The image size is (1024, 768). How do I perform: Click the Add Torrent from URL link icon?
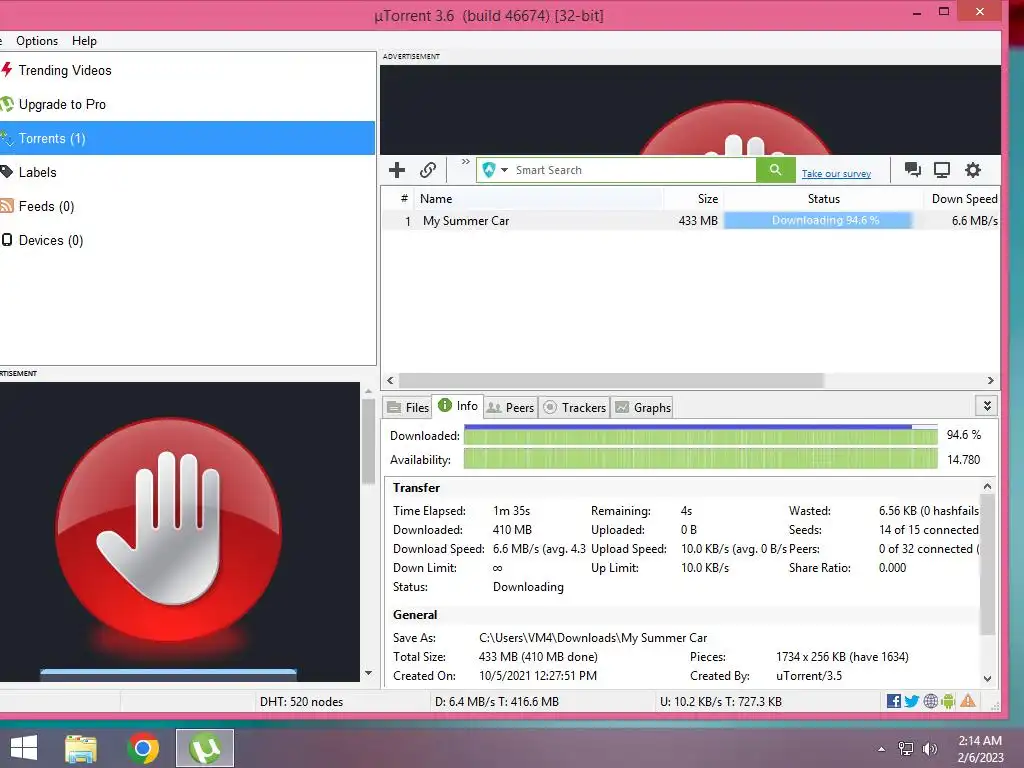(428, 170)
